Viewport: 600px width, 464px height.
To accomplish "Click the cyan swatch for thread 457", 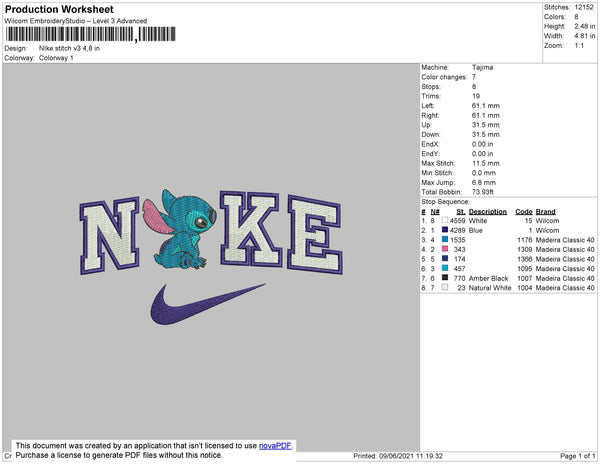I will pyautogui.click(x=445, y=268).
